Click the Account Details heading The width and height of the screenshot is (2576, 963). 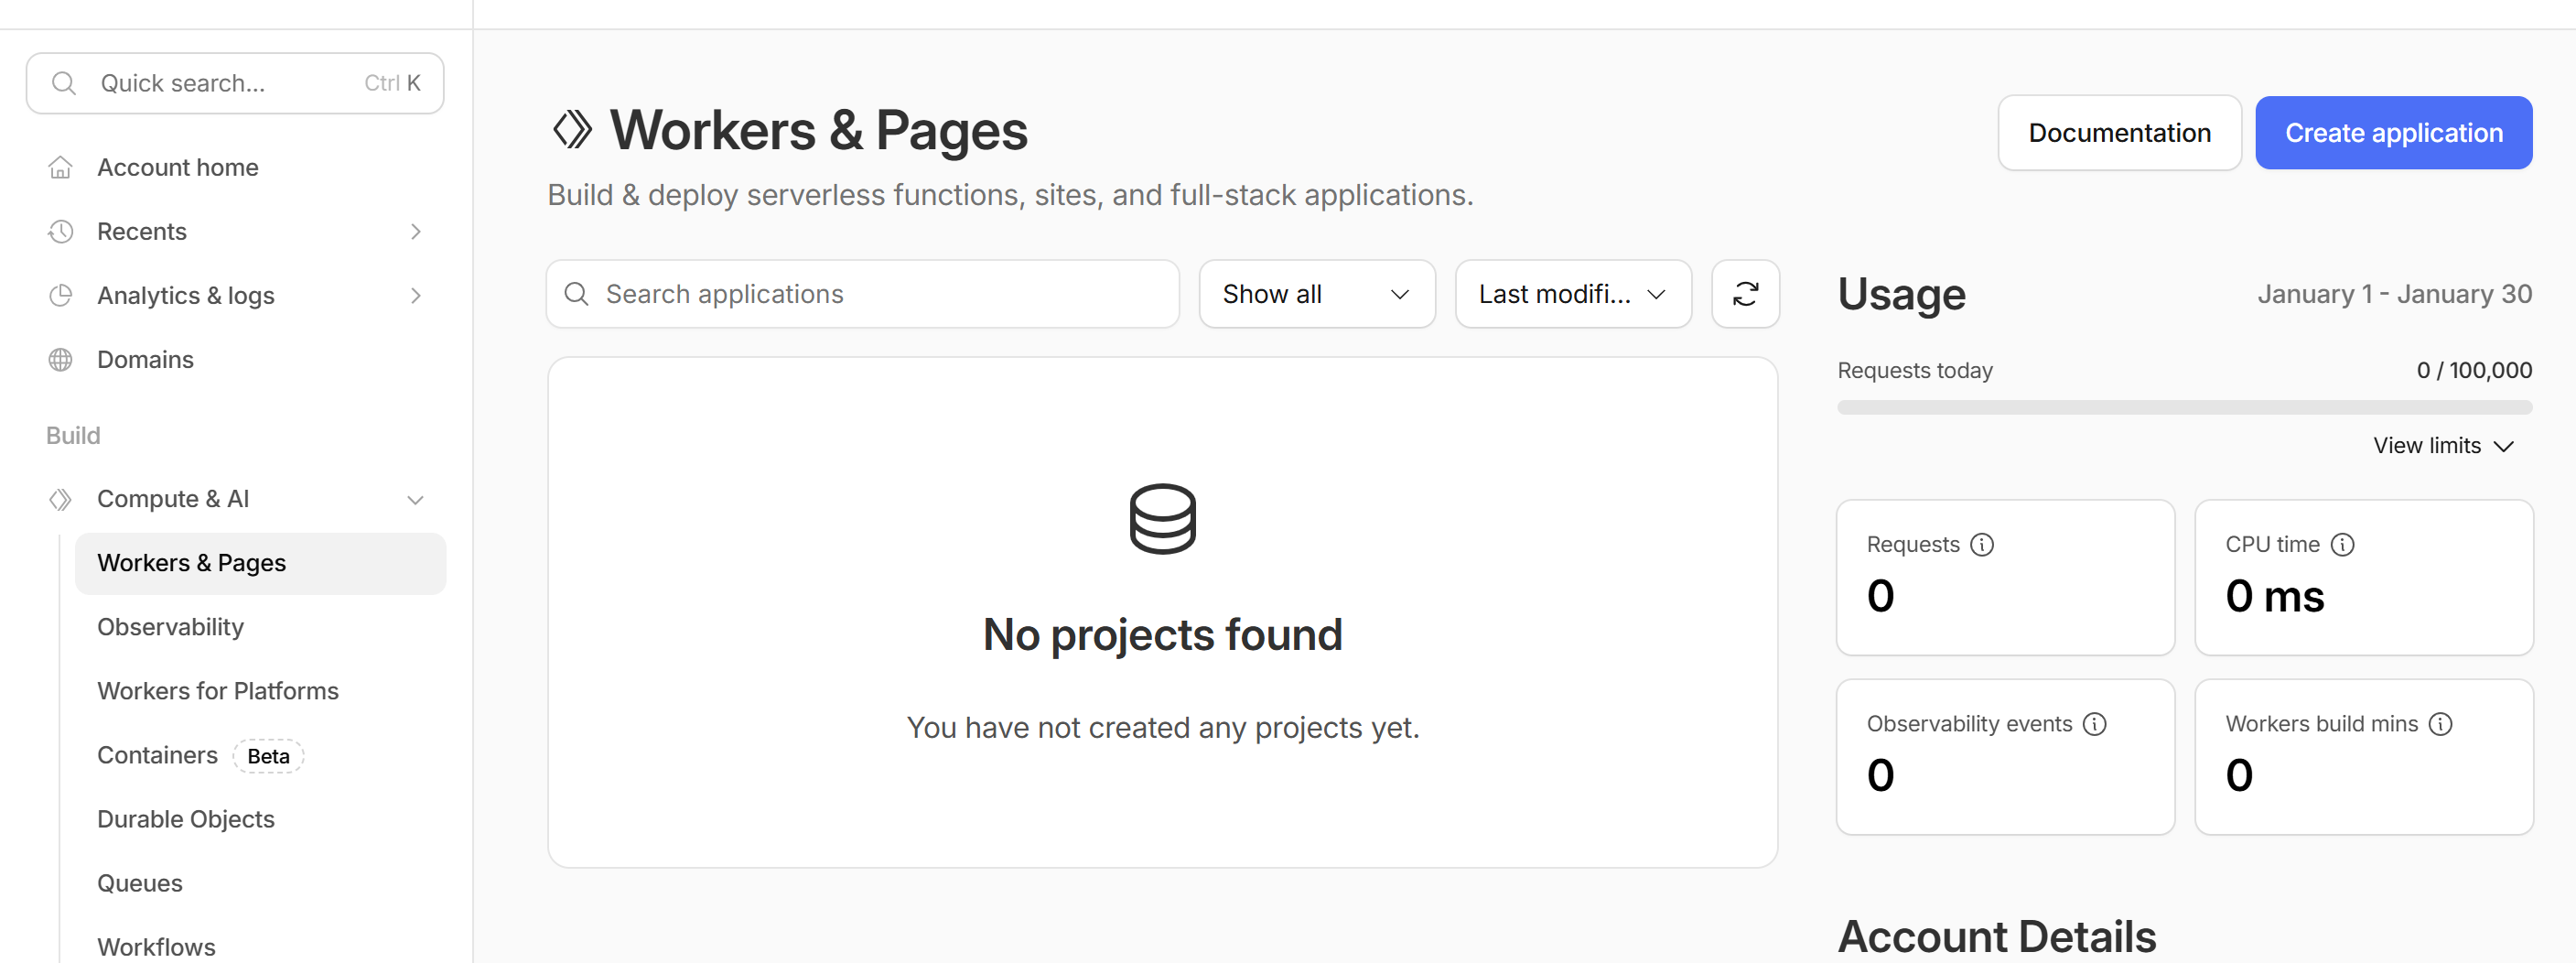click(x=1996, y=937)
